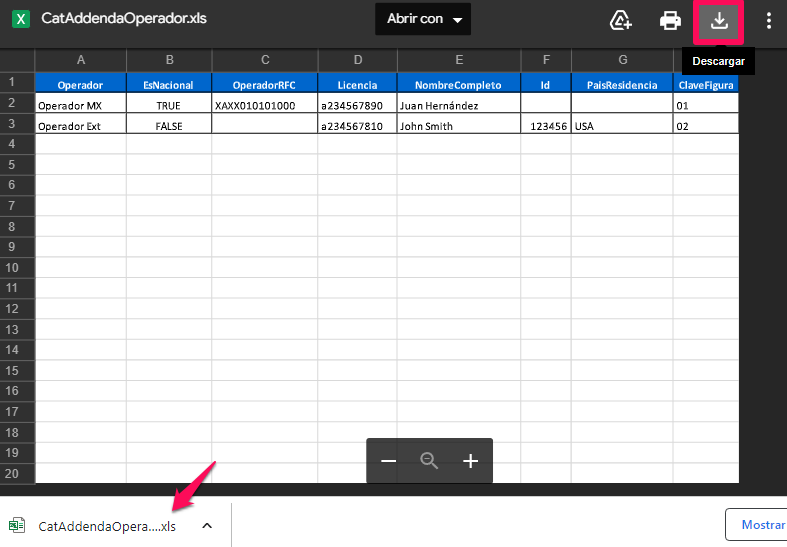Click the USA cell in PaisResidencia

tap(621, 126)
